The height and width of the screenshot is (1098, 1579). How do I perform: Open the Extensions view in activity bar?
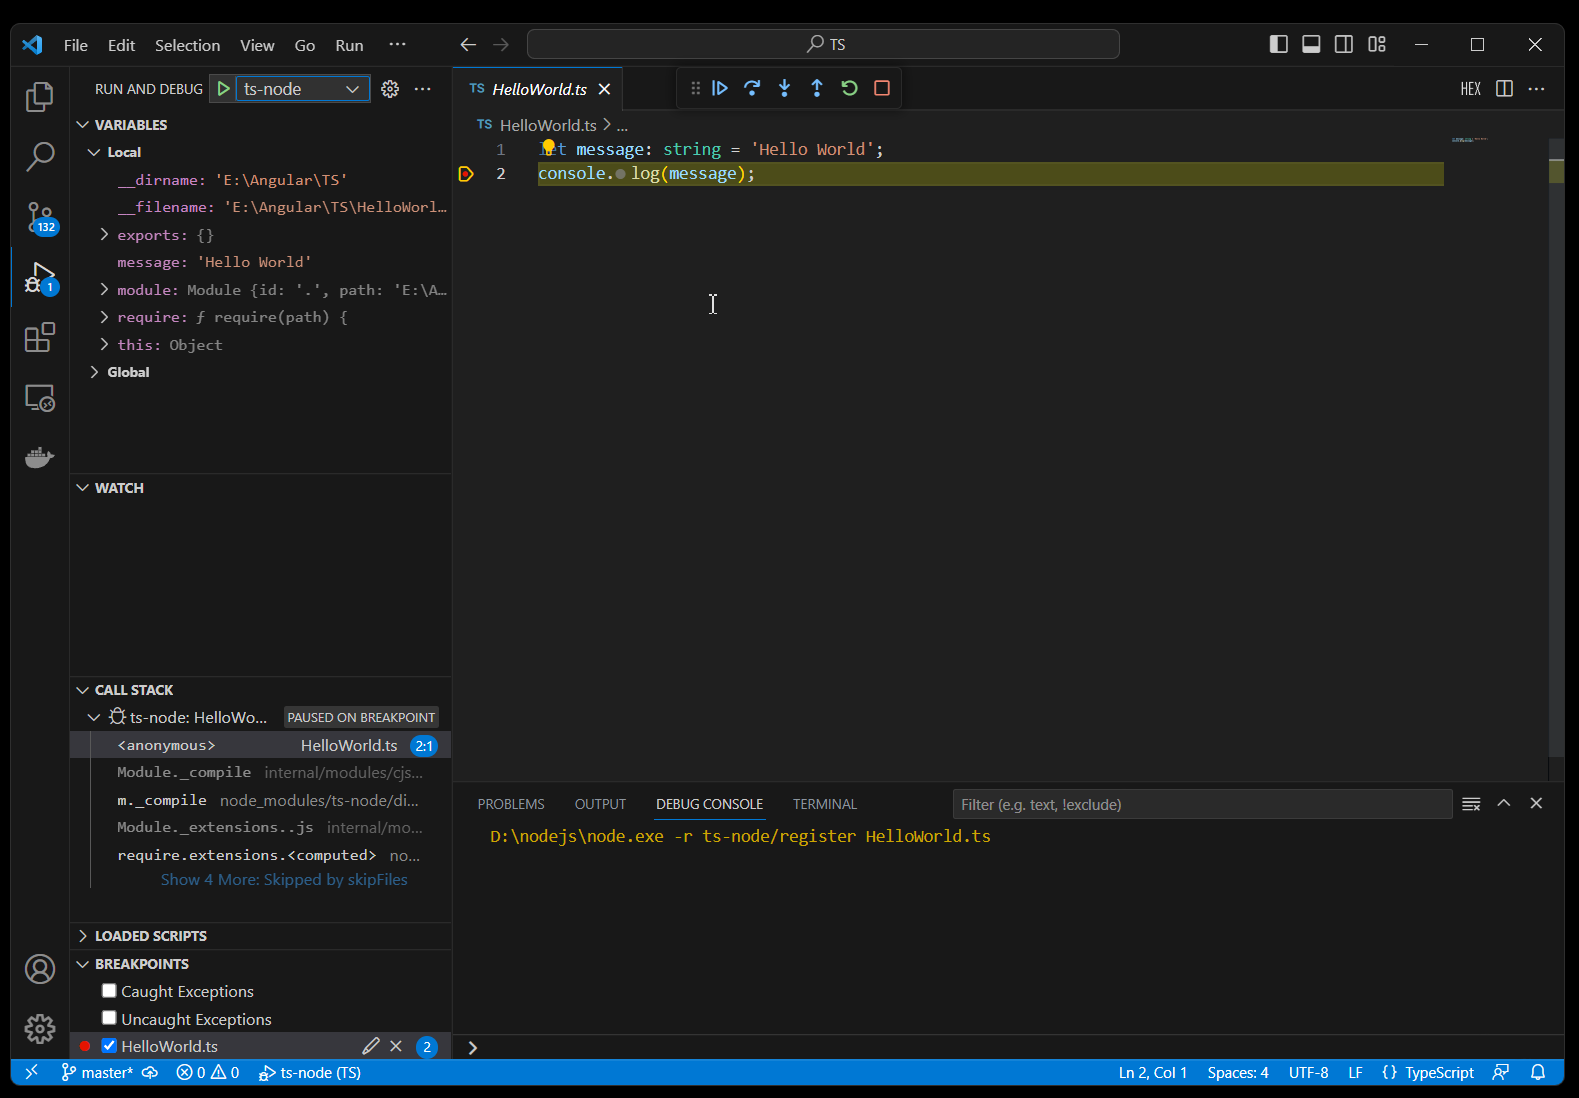39,338
